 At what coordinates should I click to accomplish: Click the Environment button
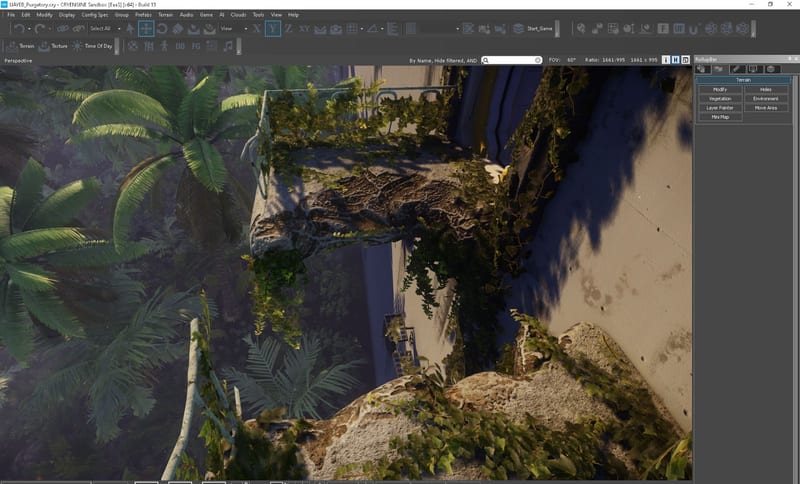point(766,98)
